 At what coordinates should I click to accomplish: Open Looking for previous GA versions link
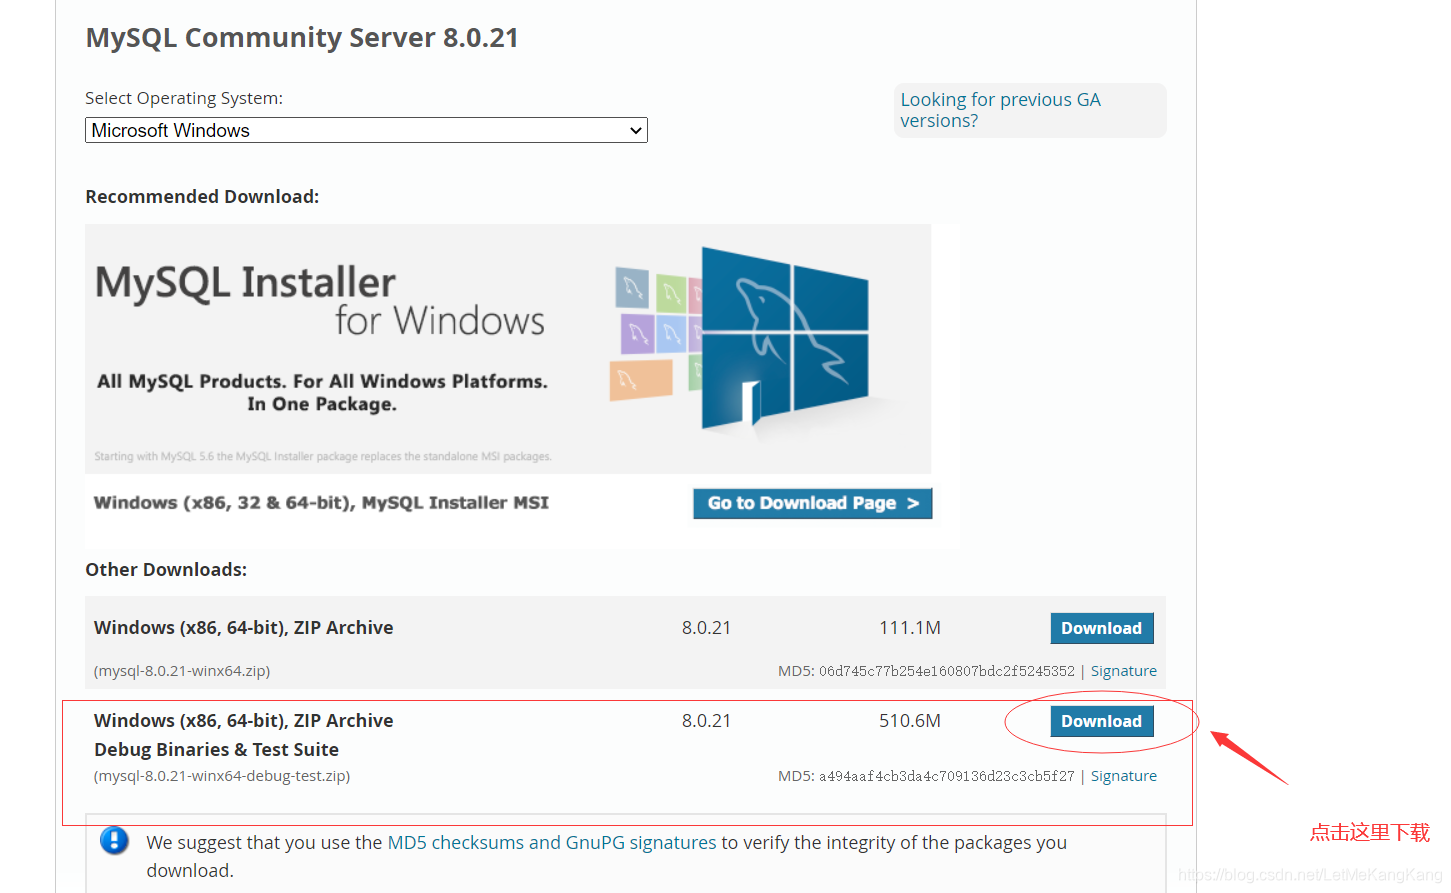(1000, 110)
